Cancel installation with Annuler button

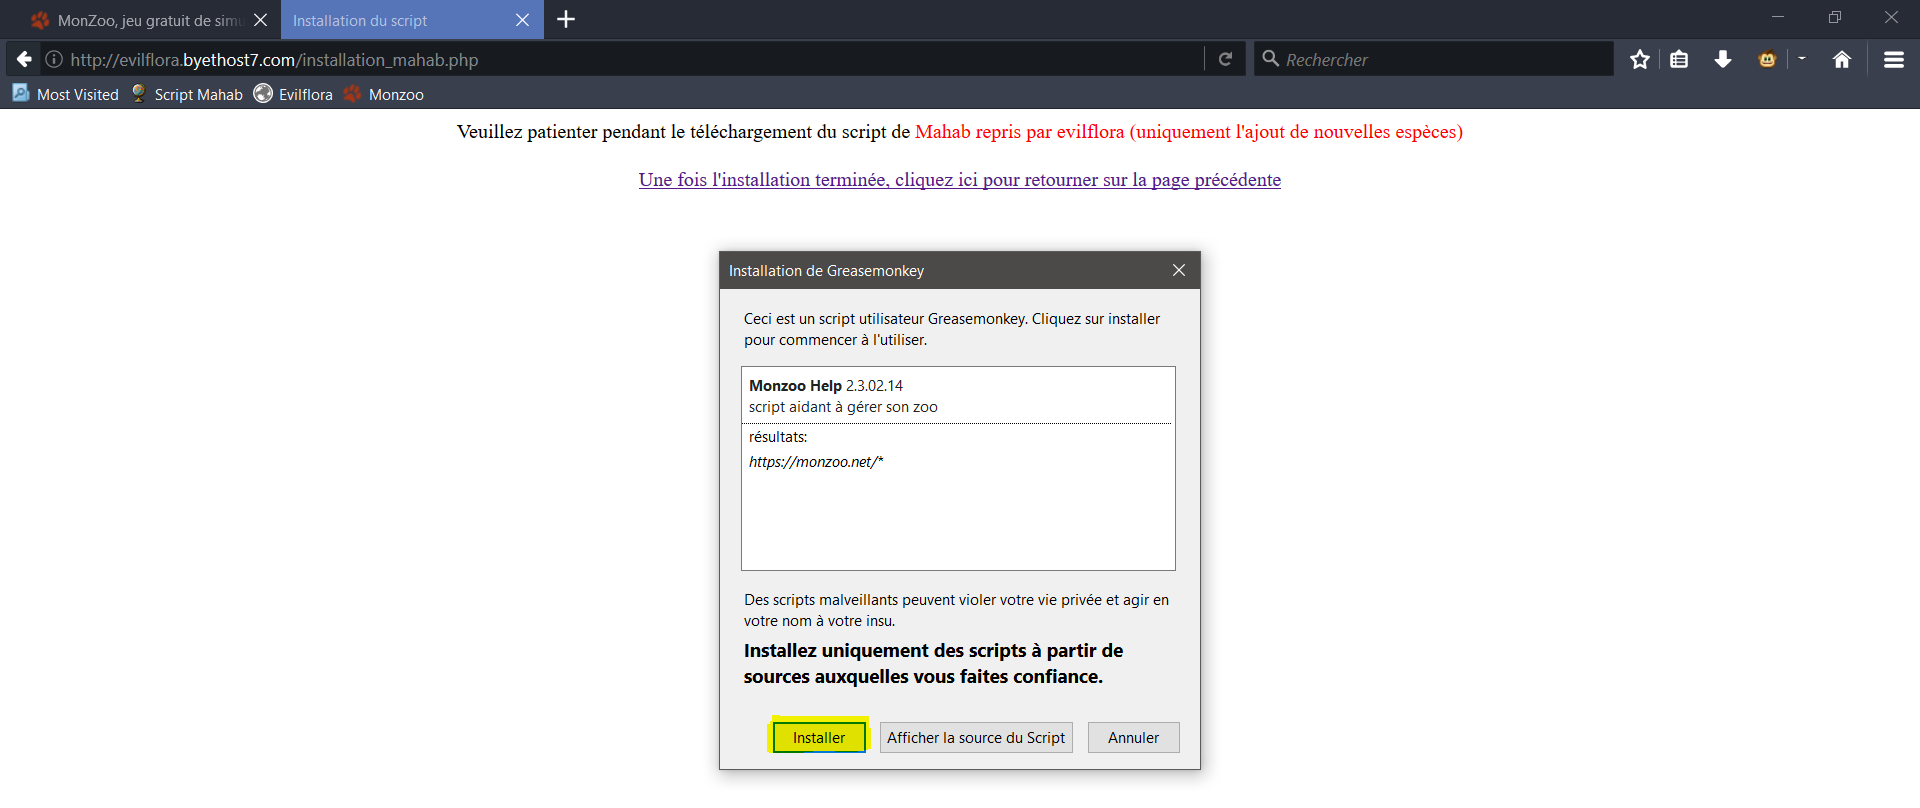tap(1133, 738)
